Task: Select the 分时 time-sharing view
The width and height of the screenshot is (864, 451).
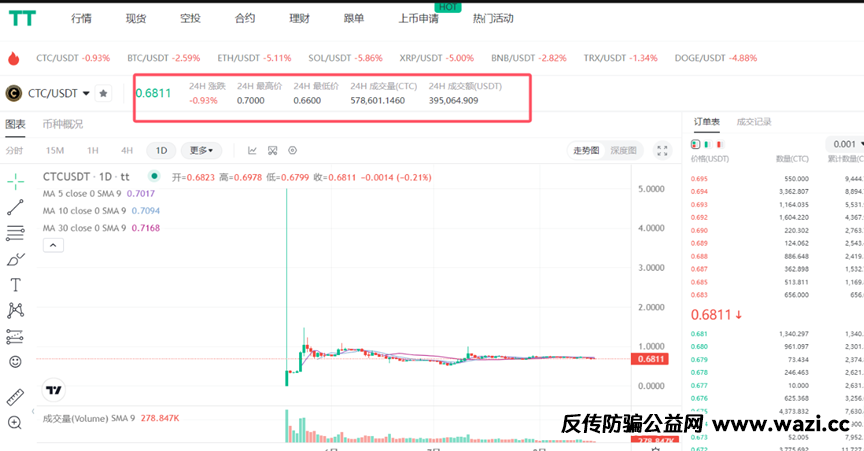Action: 14,151
